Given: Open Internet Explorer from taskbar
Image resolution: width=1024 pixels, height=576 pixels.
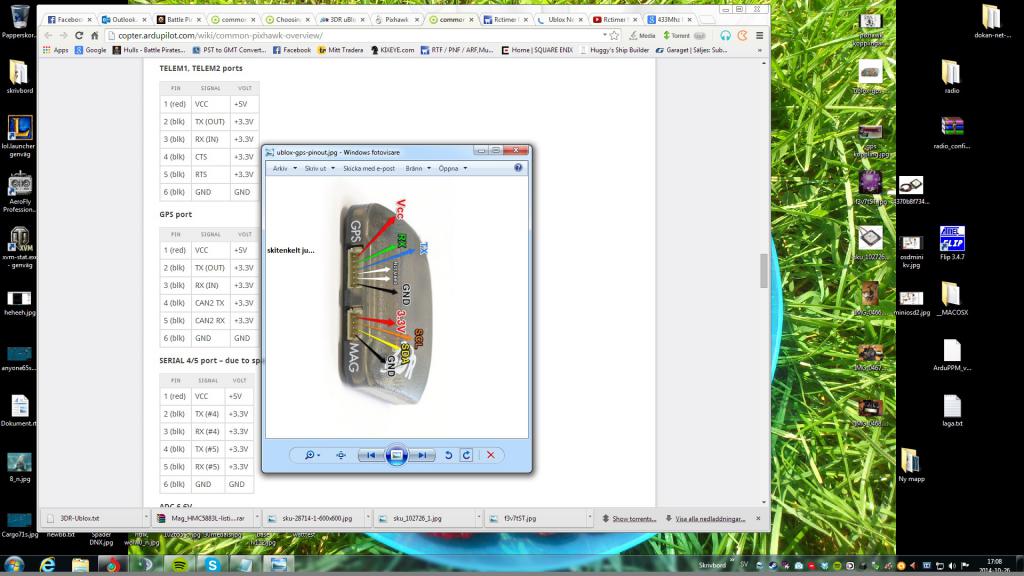Looking at the screenshot, I should 48,564.
